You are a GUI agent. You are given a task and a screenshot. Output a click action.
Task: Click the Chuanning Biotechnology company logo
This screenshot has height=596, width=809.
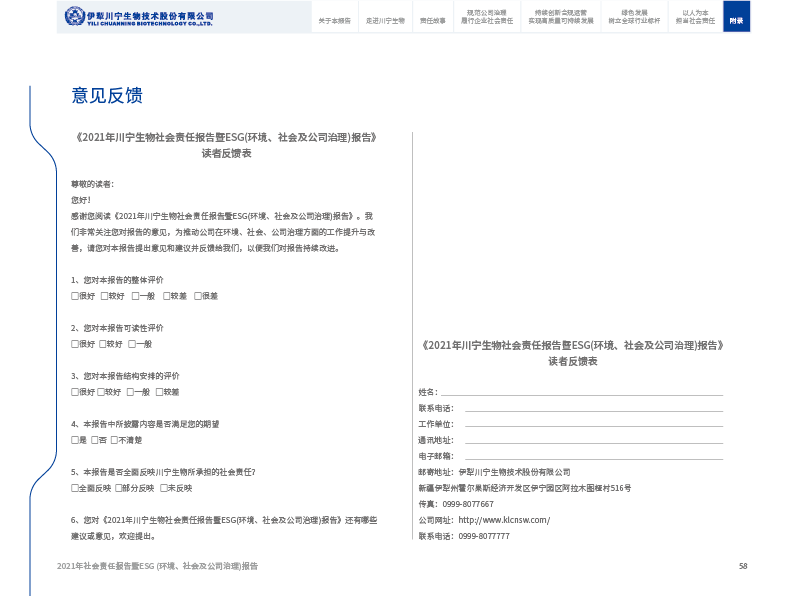139,17
